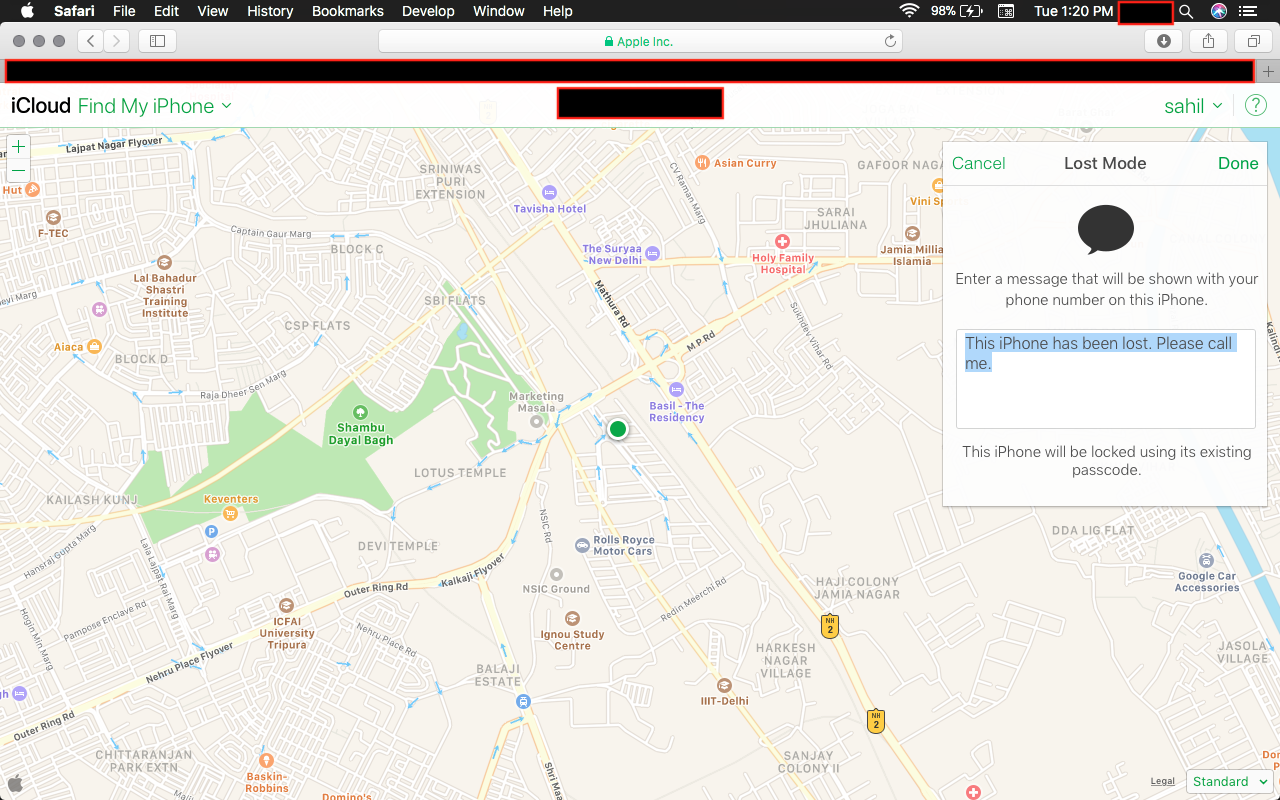Zoom out on the map
Viewport: 1280px width, 800px height.
point(18,170)
